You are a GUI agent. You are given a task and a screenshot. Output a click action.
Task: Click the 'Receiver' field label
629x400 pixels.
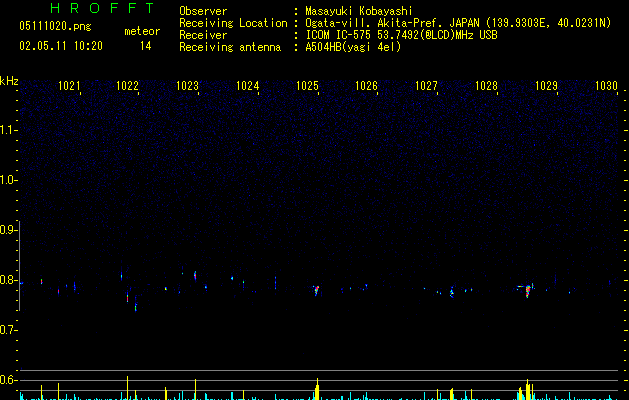203,35
